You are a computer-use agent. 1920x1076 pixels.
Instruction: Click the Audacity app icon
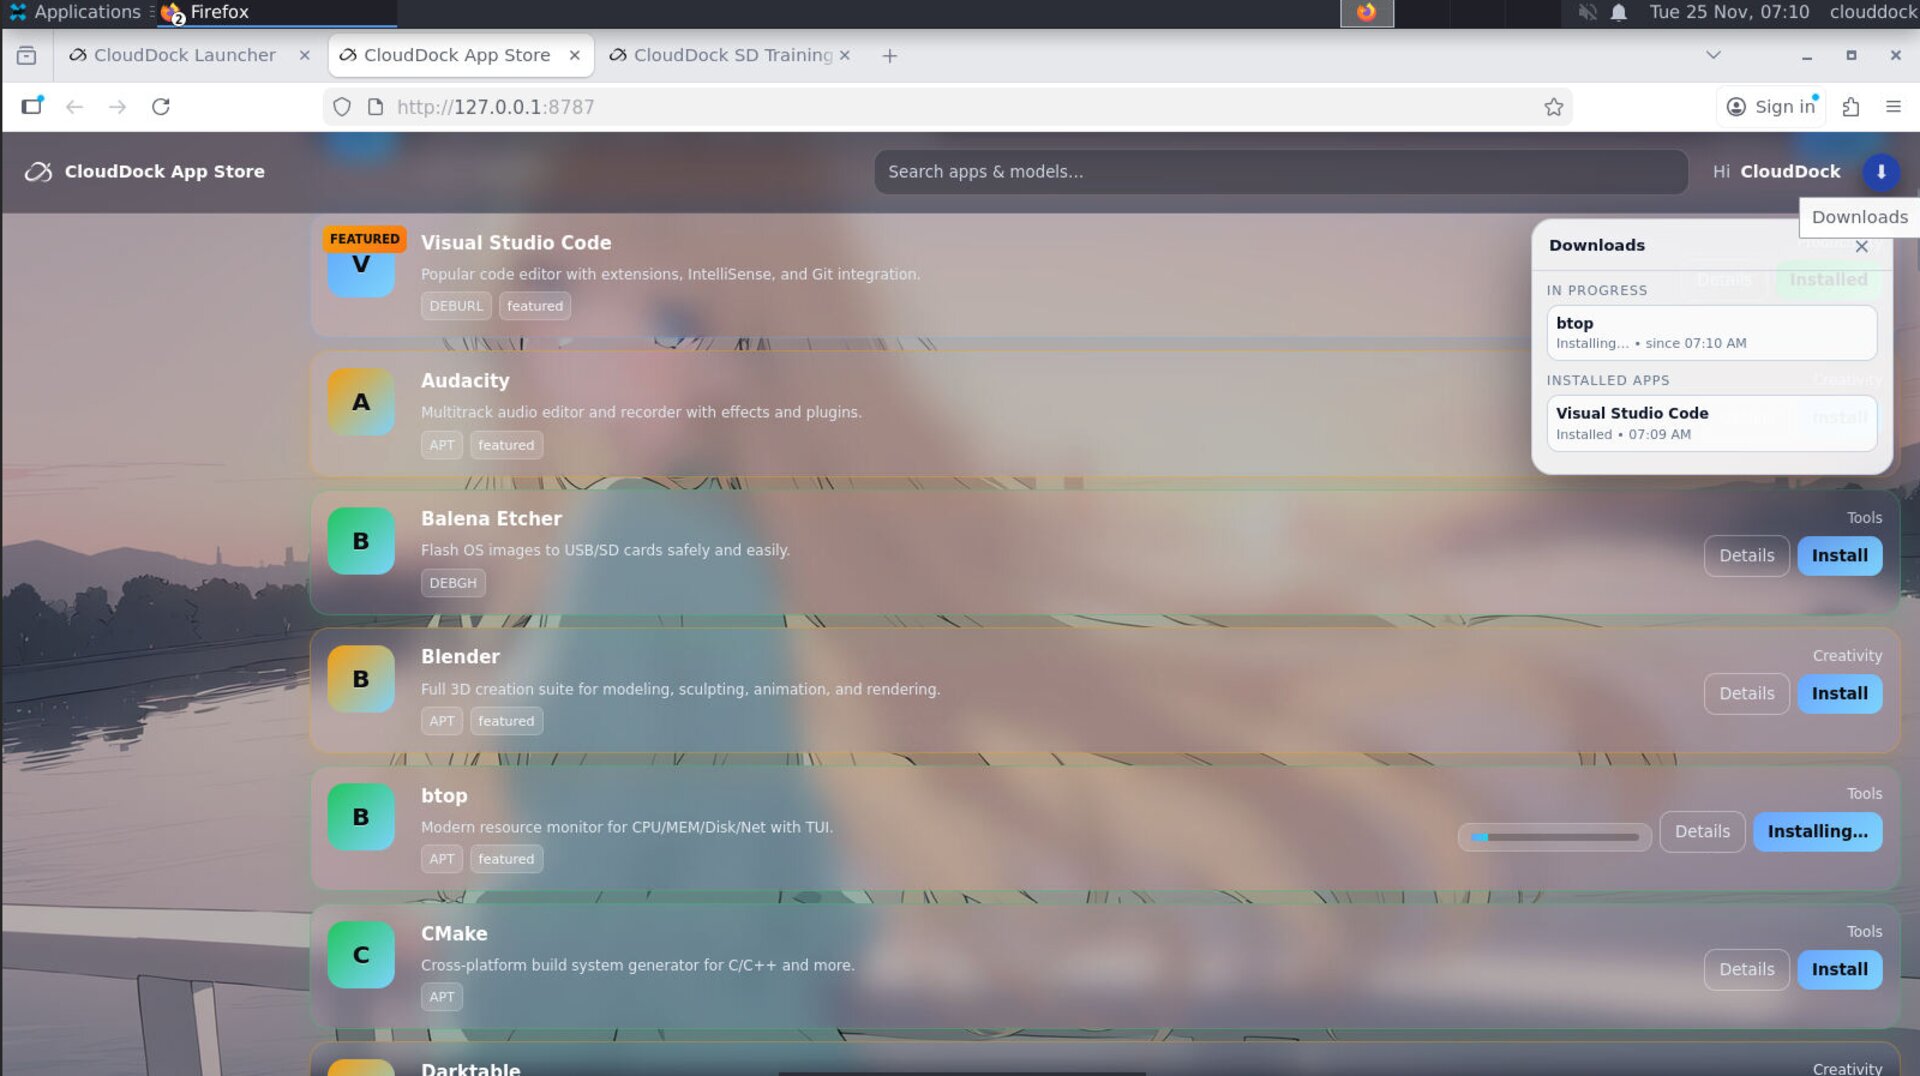point(361,402)
